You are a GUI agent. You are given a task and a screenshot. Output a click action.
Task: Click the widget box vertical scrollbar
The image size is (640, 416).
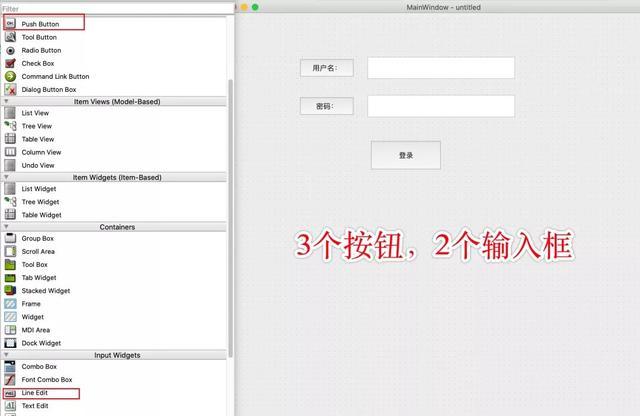(231, 200)
